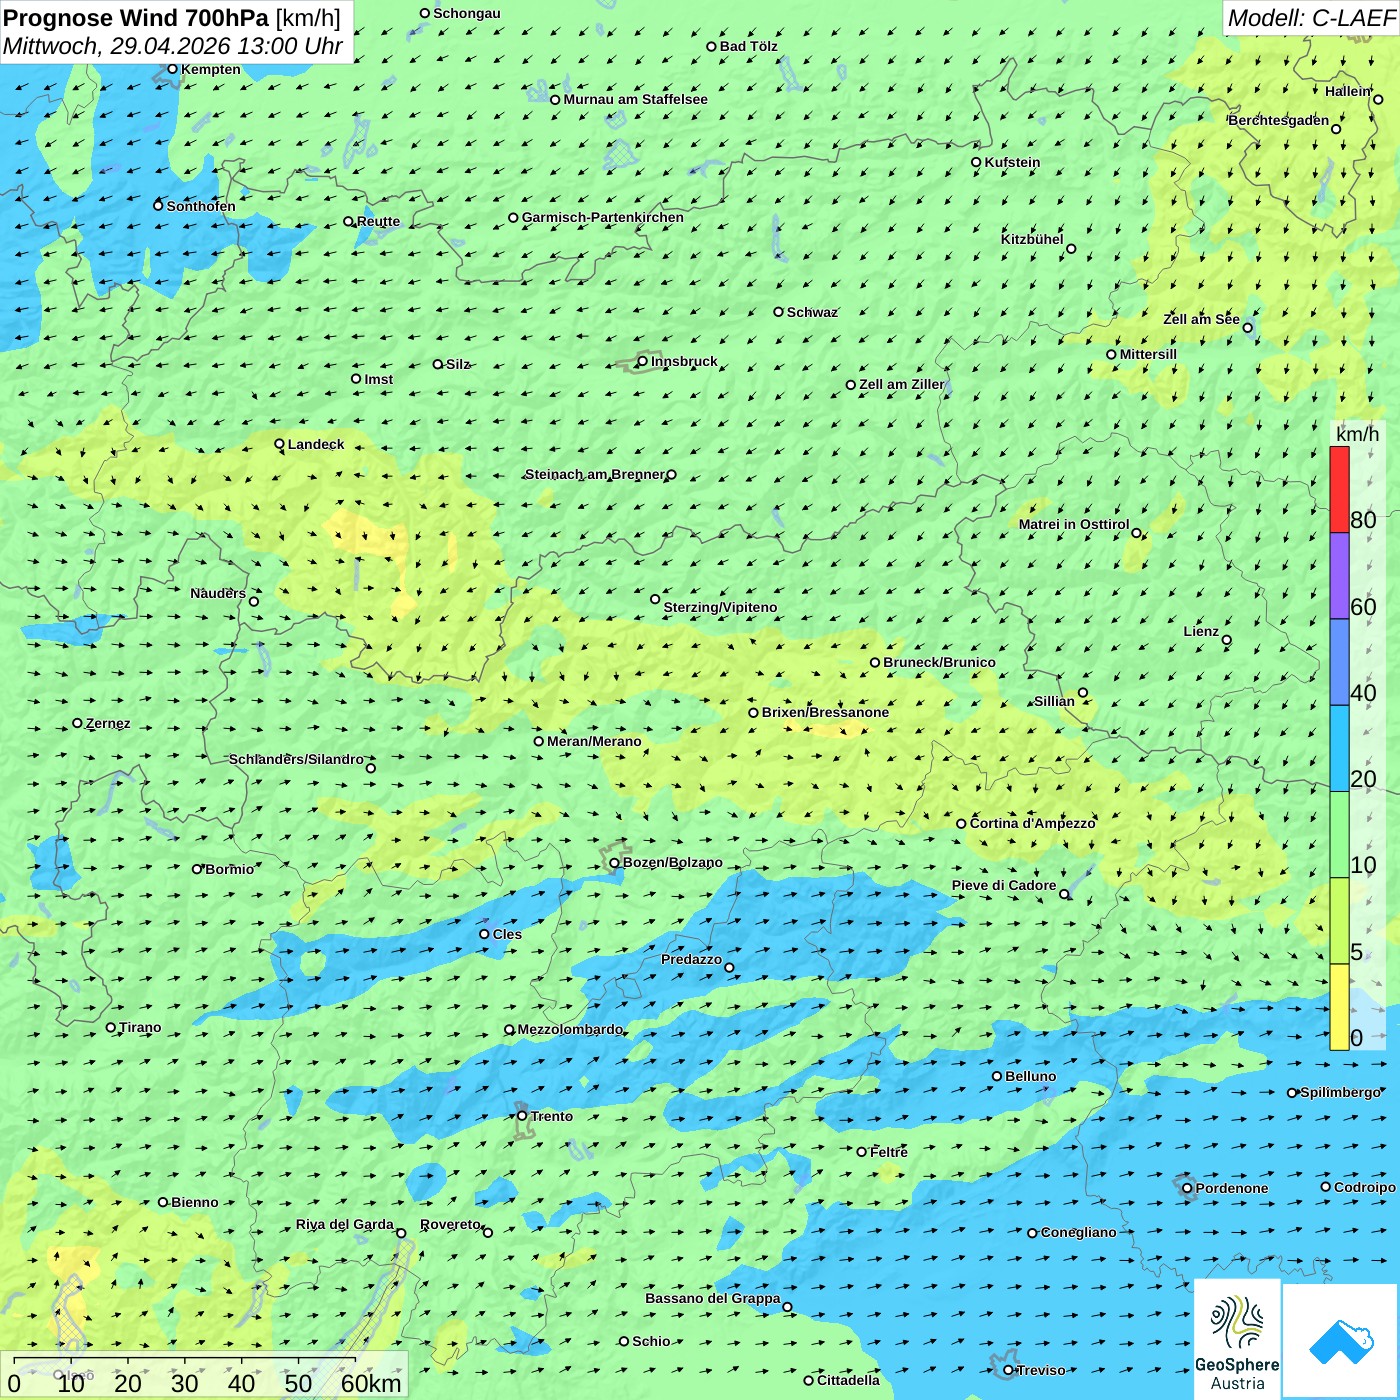Click the Innsbruck city marker
Image resolution: width=1400 pixels, height=1400 pixels.
click(643, 362)
